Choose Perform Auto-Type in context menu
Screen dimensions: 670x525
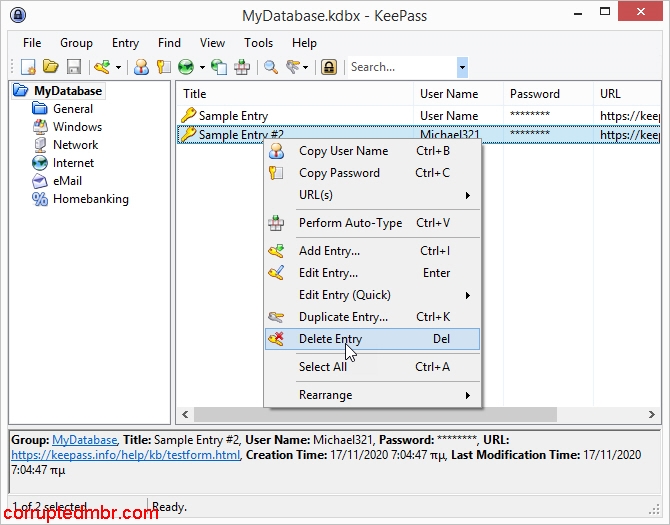coord(372,223)
